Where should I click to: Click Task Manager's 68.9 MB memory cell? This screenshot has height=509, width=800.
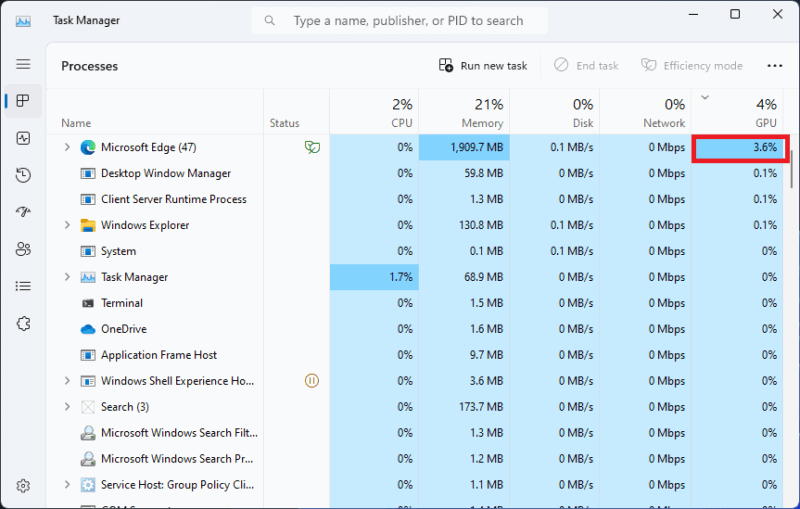[464, 277]
